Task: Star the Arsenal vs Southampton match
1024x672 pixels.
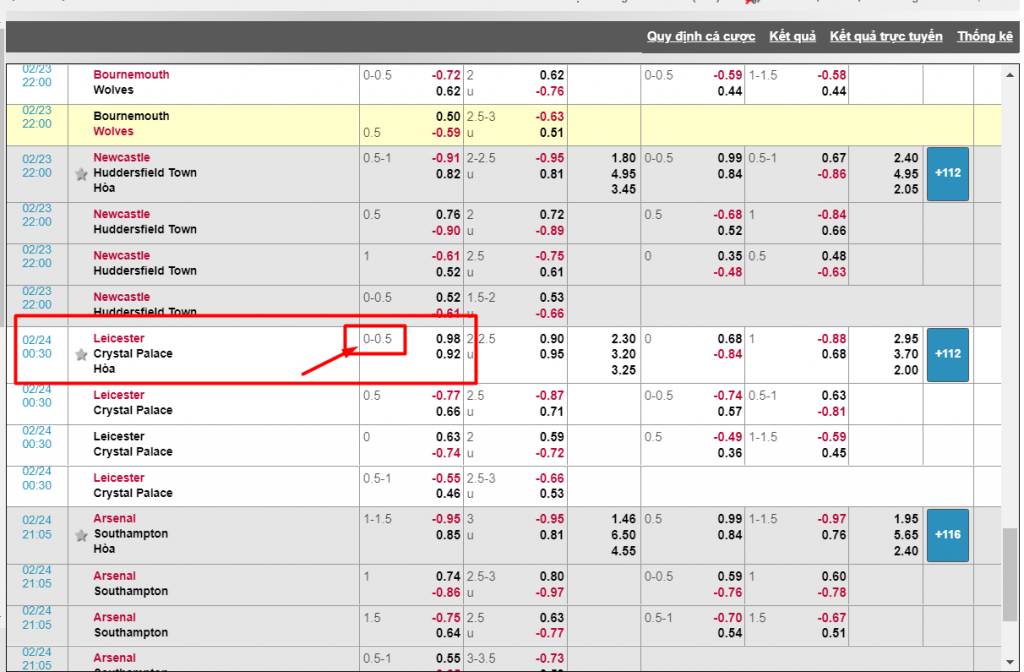Action: tap(81, 536)
